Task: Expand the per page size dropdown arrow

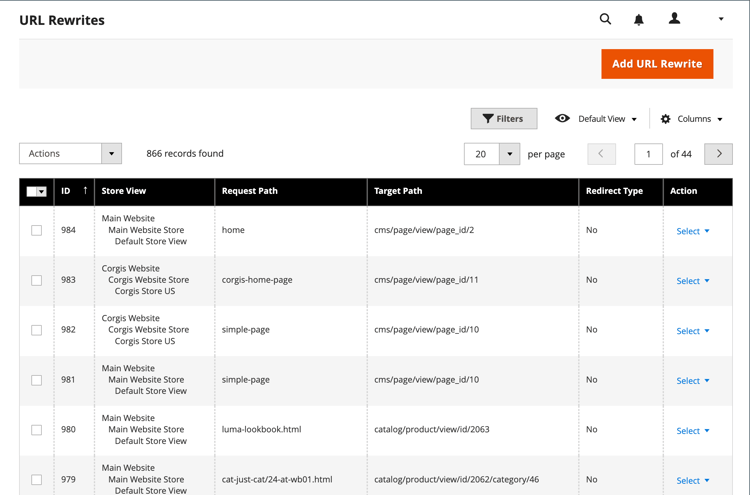Action: point(509,154)
